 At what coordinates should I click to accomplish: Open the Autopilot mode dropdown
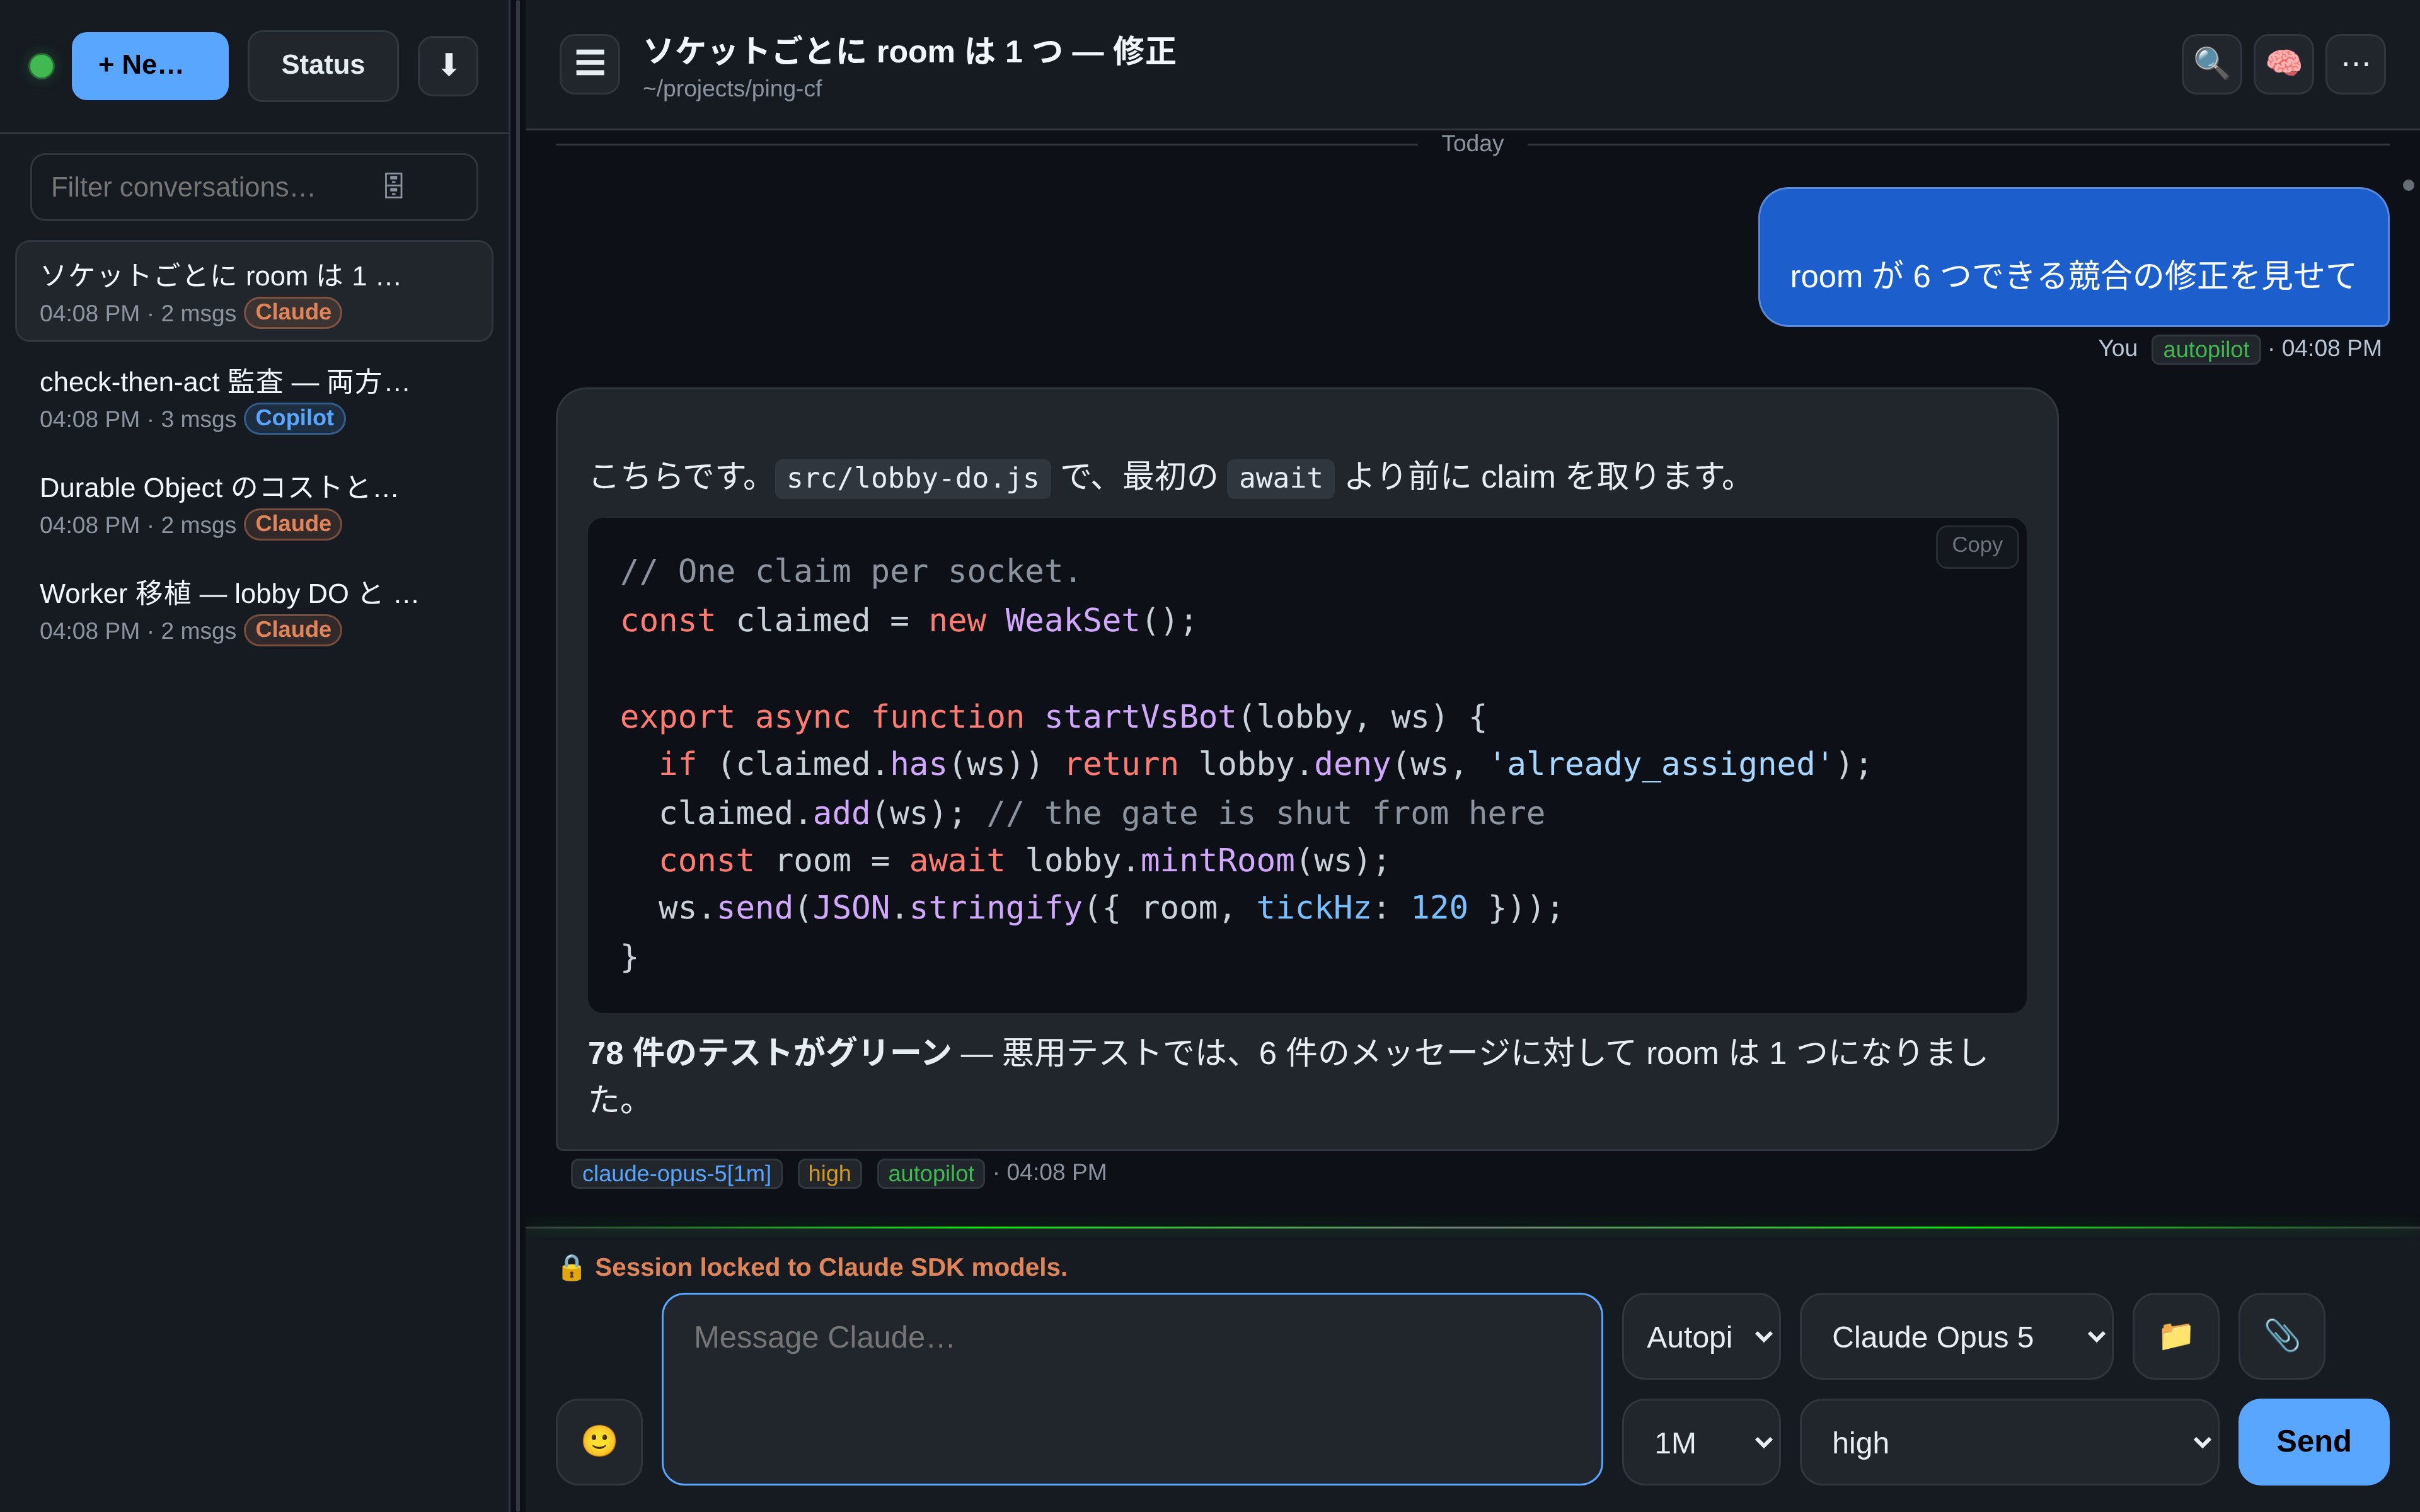(x=1700, y=1337)
